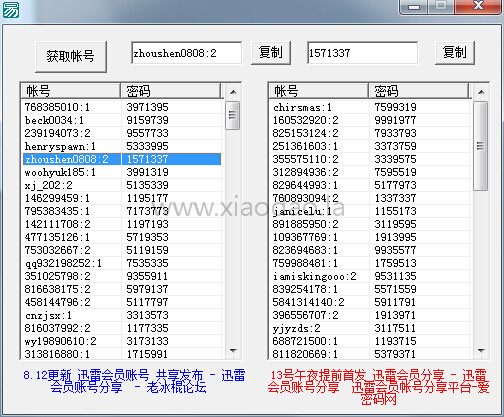Image resolution: width=504 pixels, height=417 pixels.
Task: Sort right list by 密码 column header
Action: 418,91
